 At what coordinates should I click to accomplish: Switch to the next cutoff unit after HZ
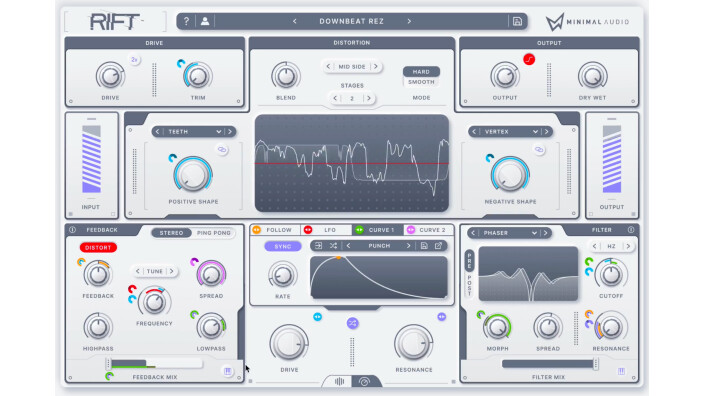pyautogui.click(x=628, y=246)
